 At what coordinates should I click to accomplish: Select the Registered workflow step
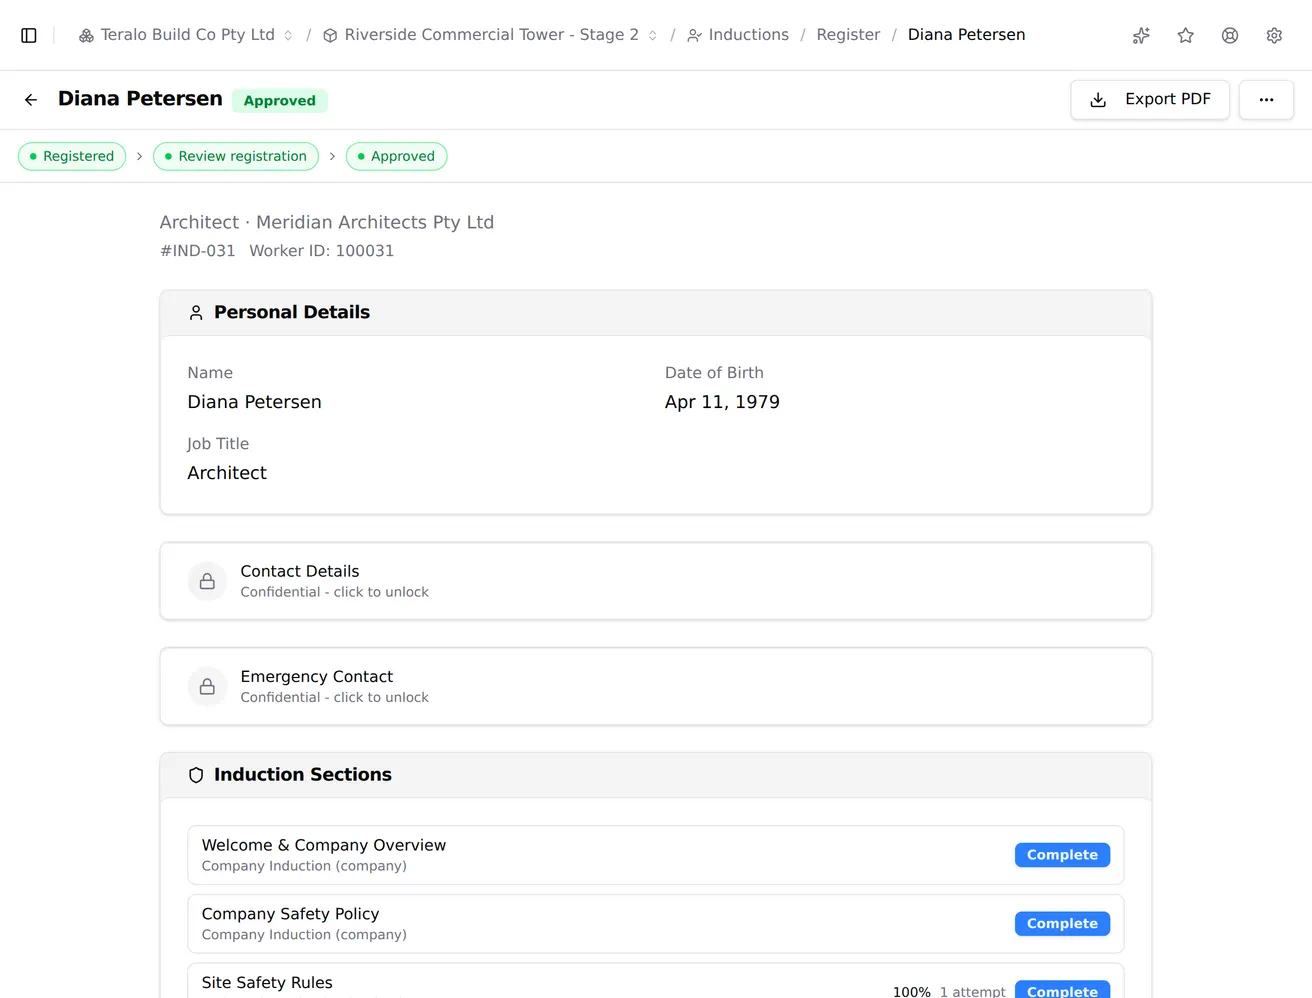click(72, 156)
